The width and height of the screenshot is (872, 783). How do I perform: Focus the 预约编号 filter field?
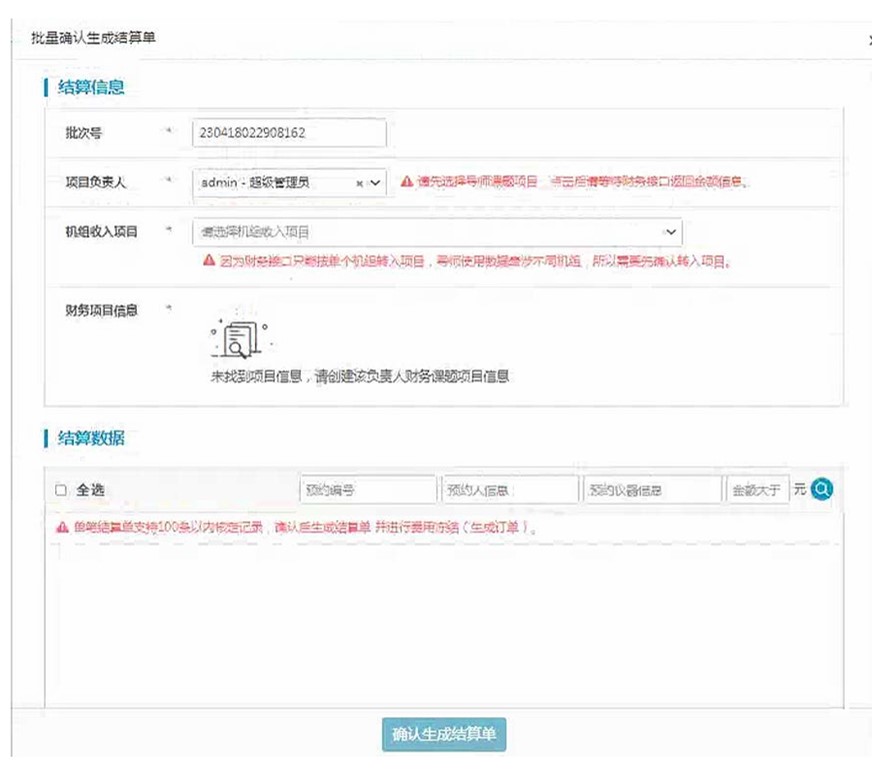point(367,490)
